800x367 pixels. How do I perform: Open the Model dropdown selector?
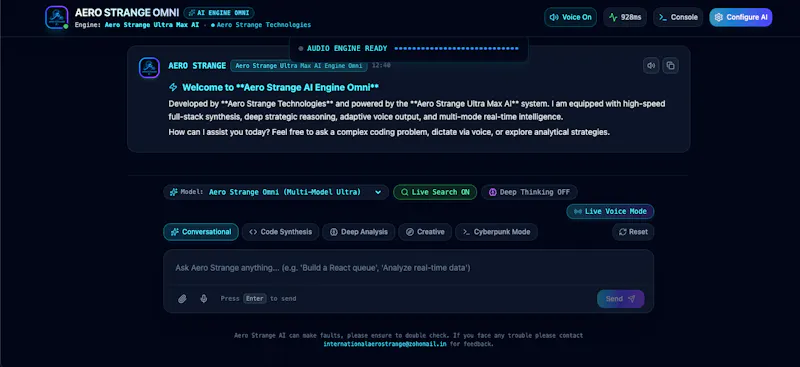tap(276, 192)
